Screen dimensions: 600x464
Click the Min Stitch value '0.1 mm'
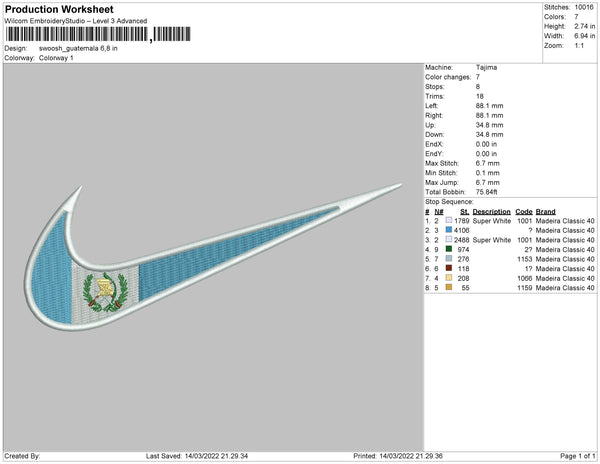point(488,173)
